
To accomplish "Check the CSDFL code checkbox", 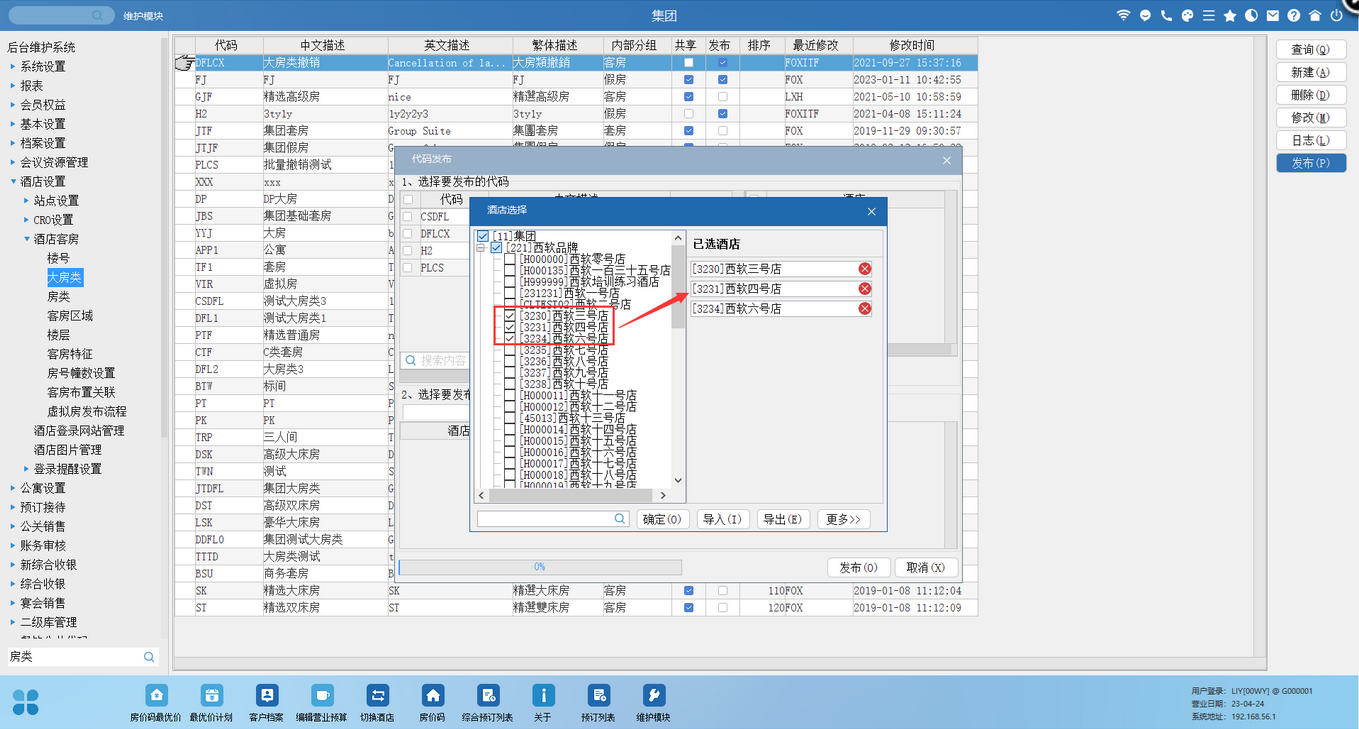I will [x=408, y=217].
